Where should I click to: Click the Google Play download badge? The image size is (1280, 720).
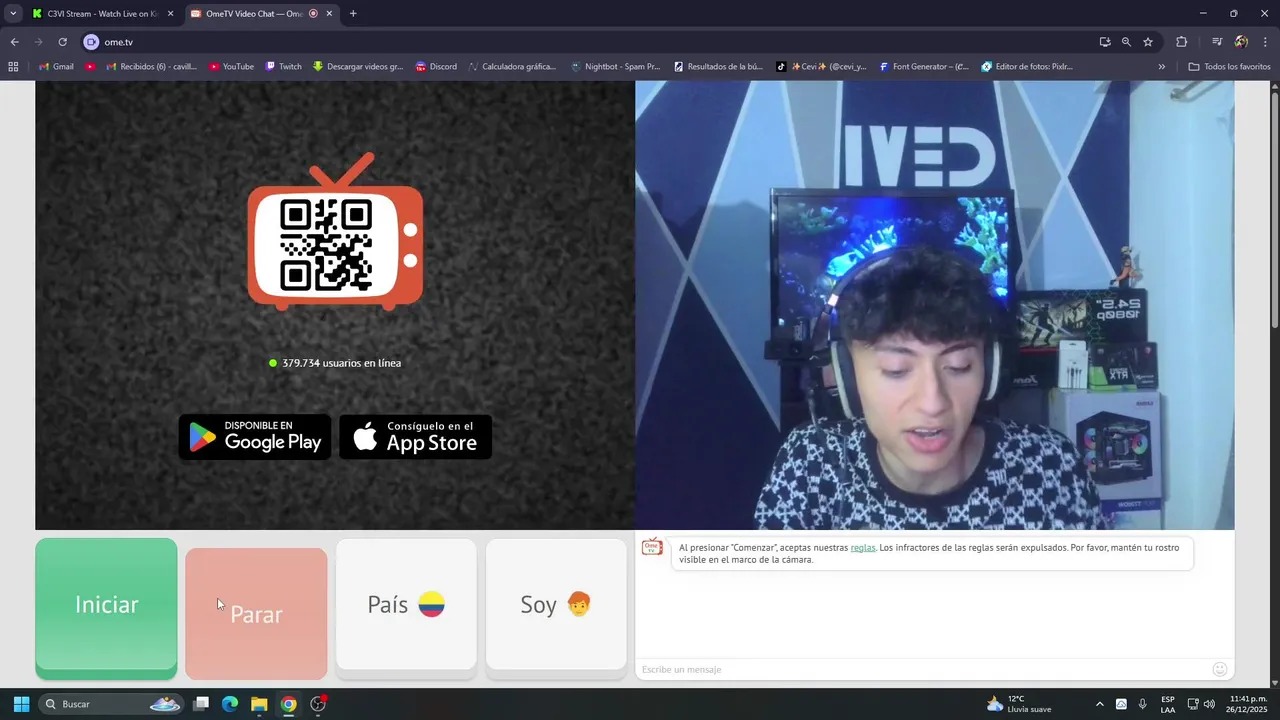[x=255, y=437]
